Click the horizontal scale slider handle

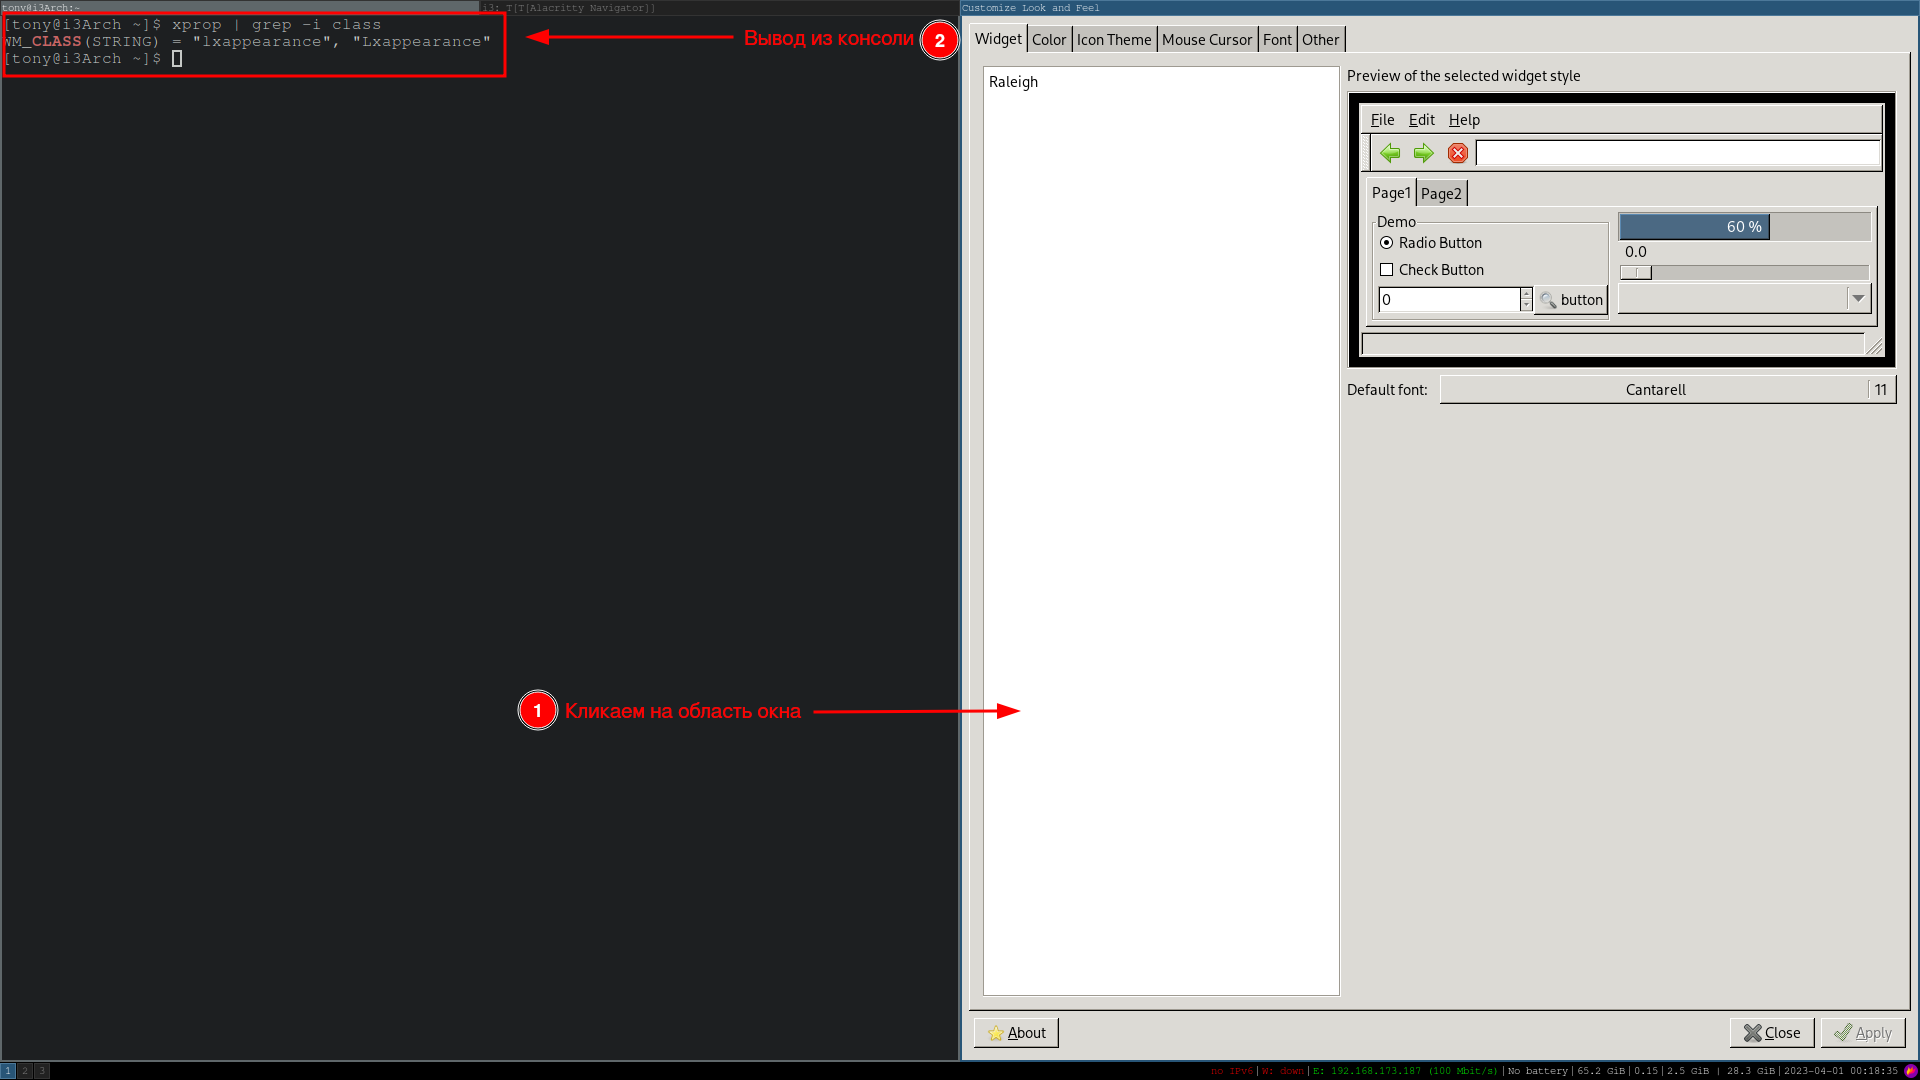coord(1636,273)
